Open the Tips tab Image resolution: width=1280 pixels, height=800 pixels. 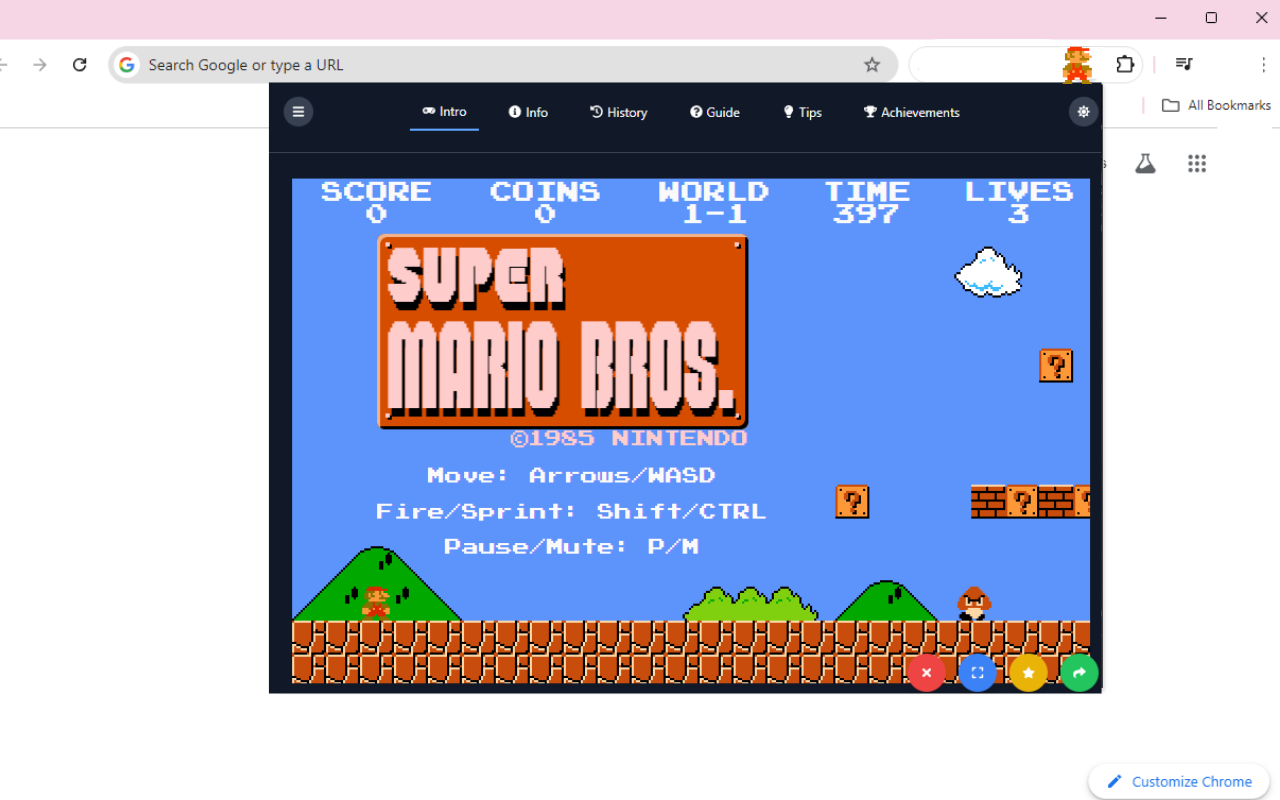802,112
